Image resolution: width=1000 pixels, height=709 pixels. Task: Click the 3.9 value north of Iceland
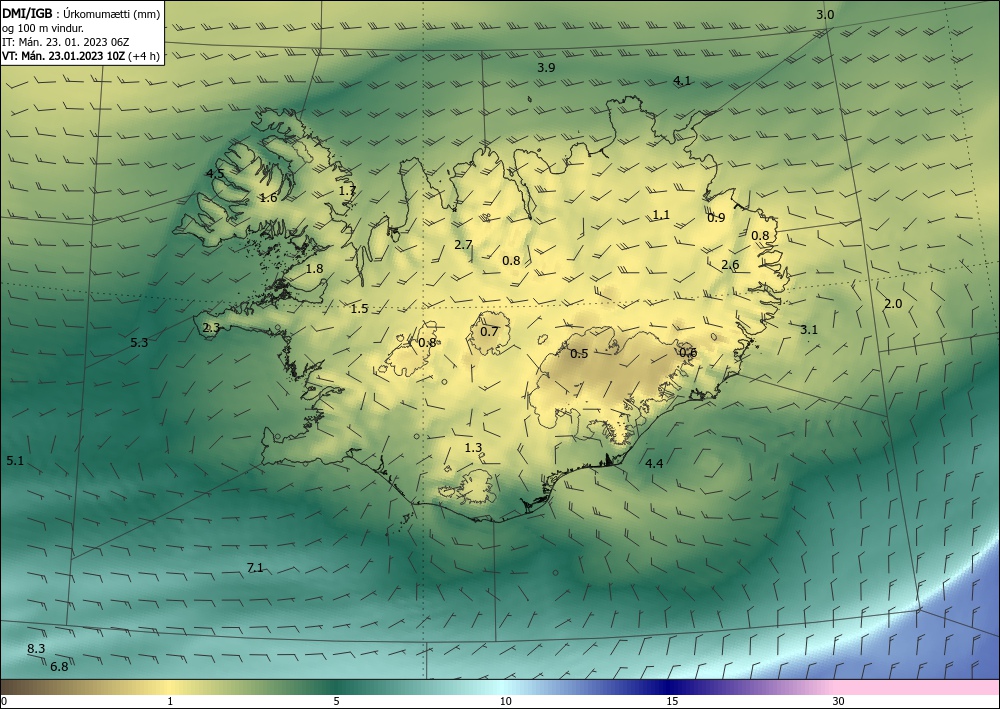pyautogui.click(x=546, y=68)
